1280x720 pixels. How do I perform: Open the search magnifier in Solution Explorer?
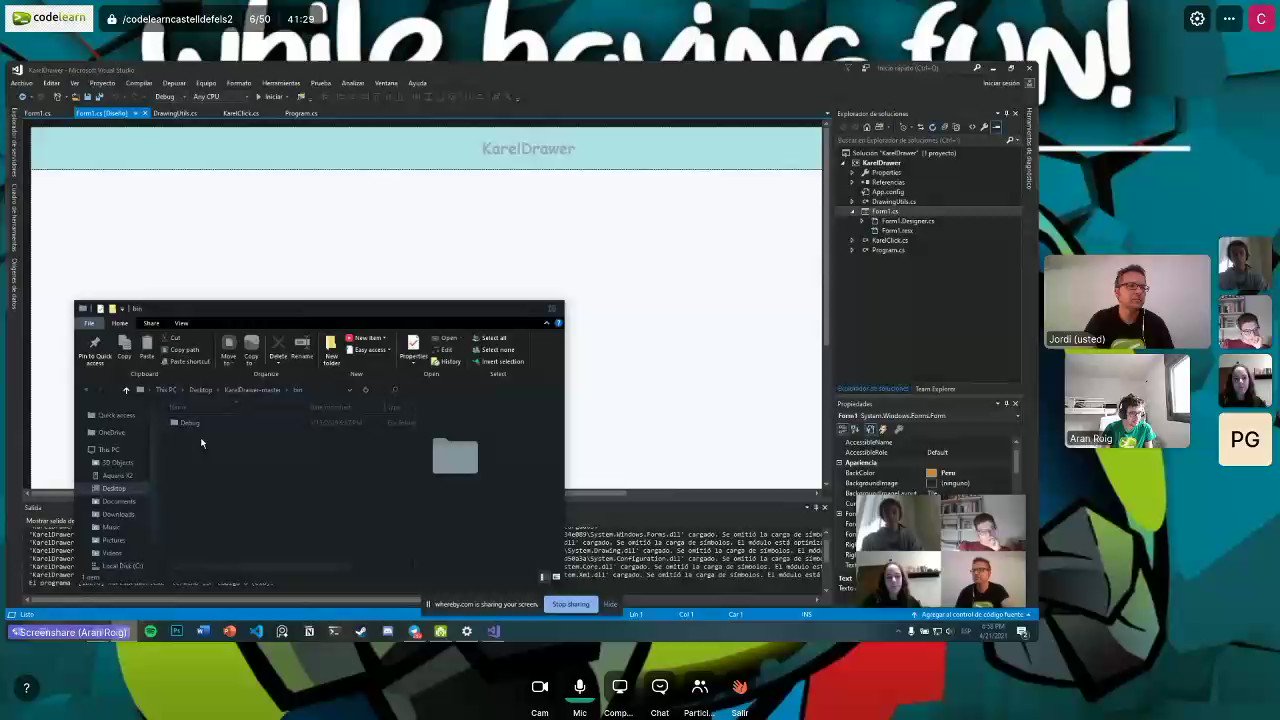click(1009, 139)
